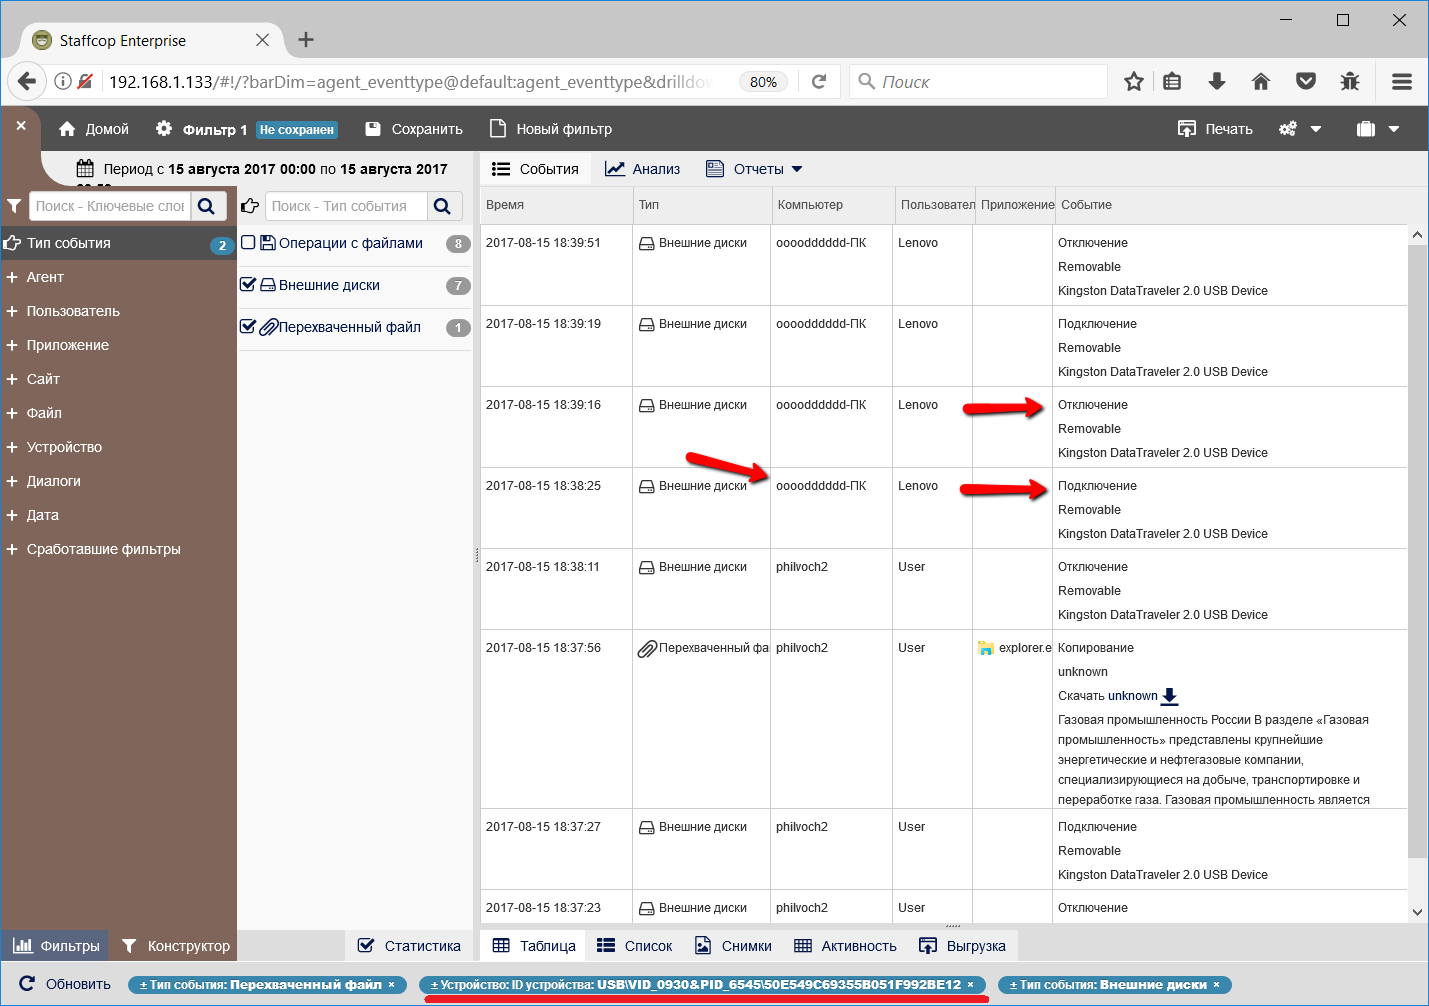
Task: Click the Поиск - Ключевые слова input field
Action: 109,206
